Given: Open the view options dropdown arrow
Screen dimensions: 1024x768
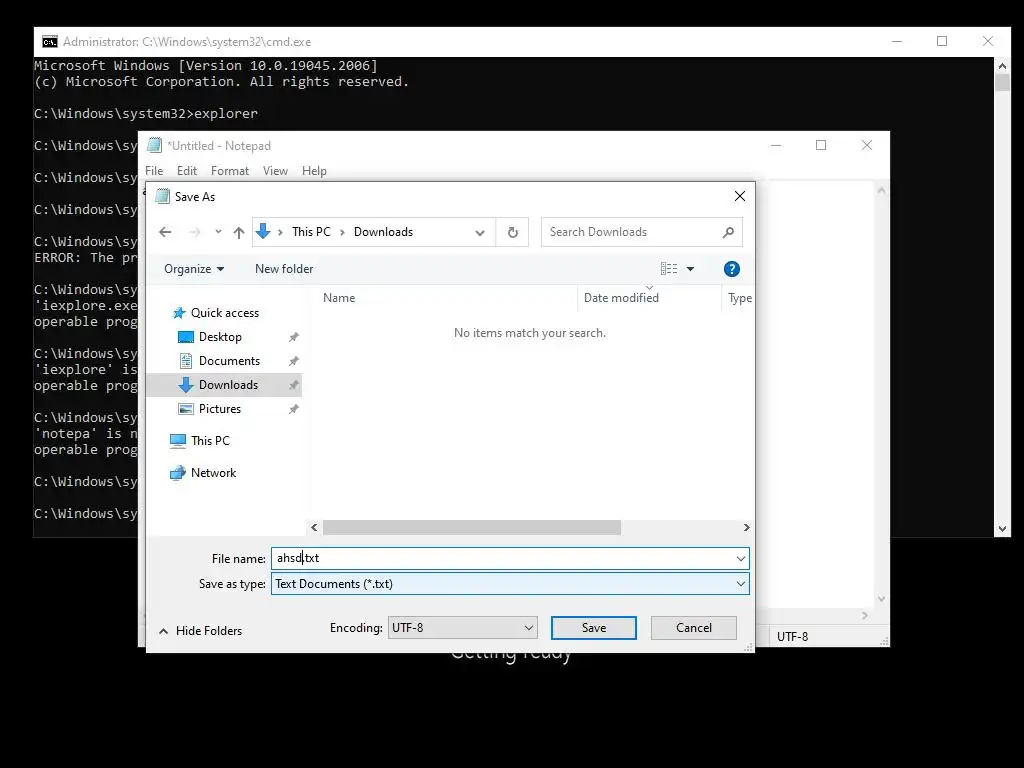Looking at the screenshot, I should 690,269.
